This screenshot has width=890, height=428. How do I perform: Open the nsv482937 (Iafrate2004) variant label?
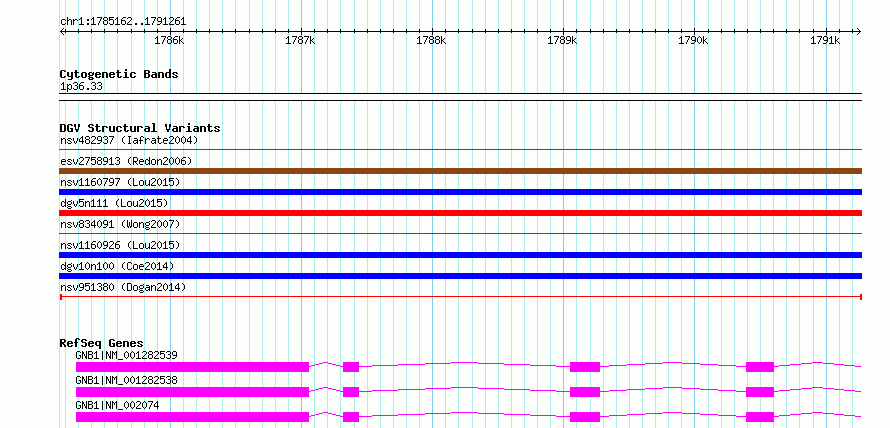point(129,140)
